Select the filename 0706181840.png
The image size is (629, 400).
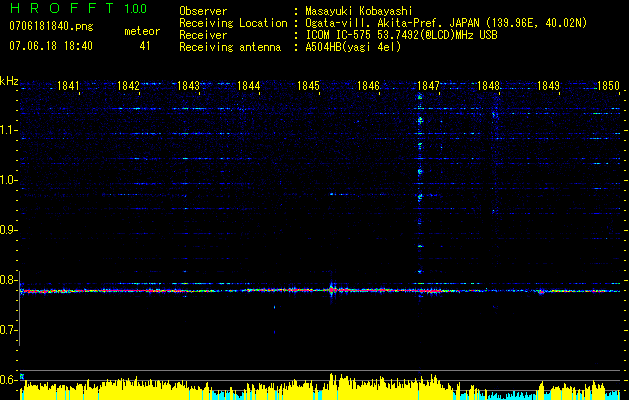pos(51,26)
